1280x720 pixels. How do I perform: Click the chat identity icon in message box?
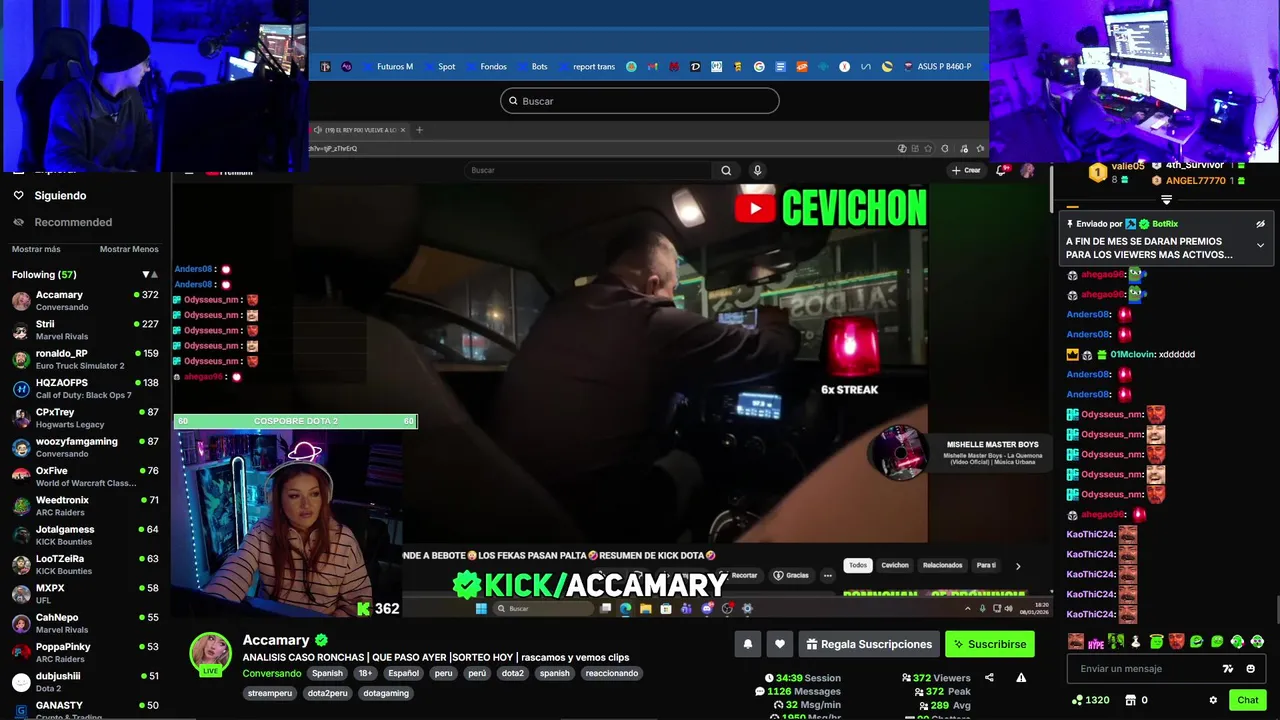coord(1228,669)
